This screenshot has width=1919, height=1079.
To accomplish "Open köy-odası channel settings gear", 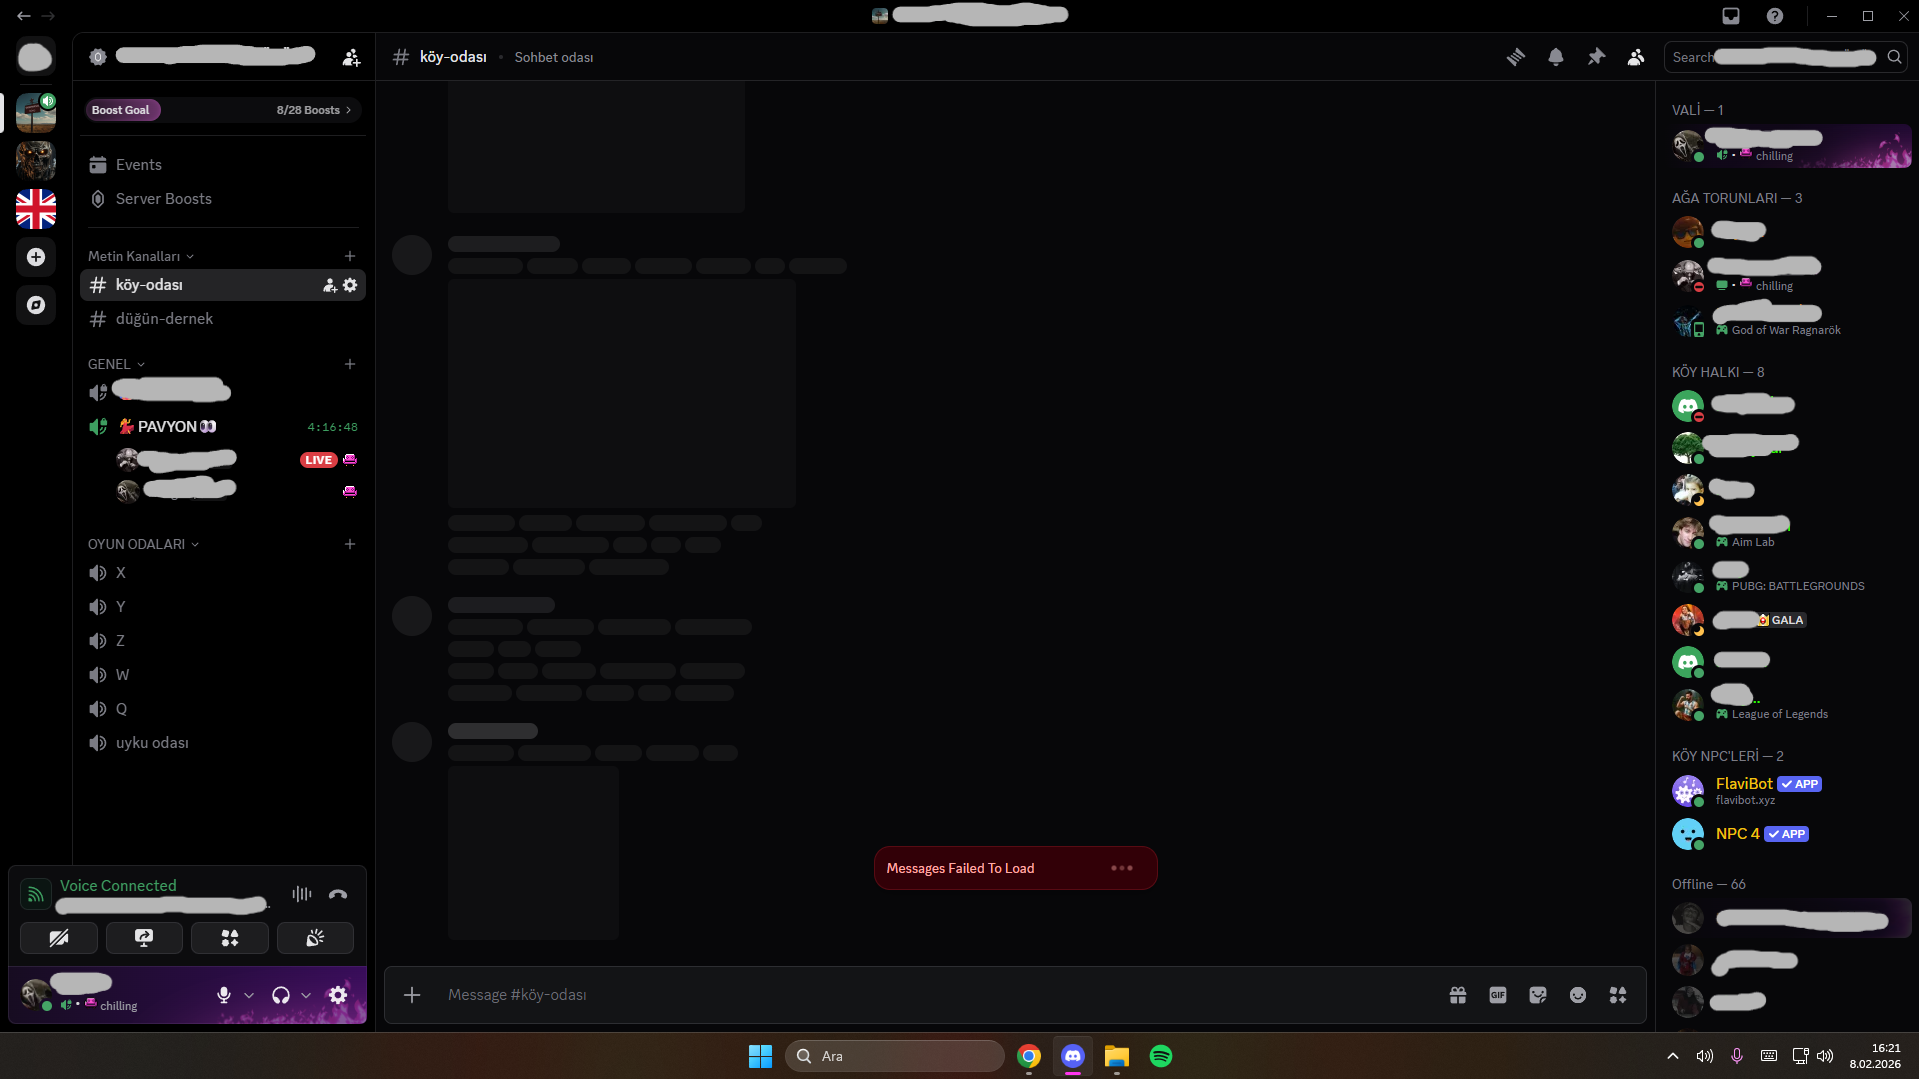I will coord(350,285).
